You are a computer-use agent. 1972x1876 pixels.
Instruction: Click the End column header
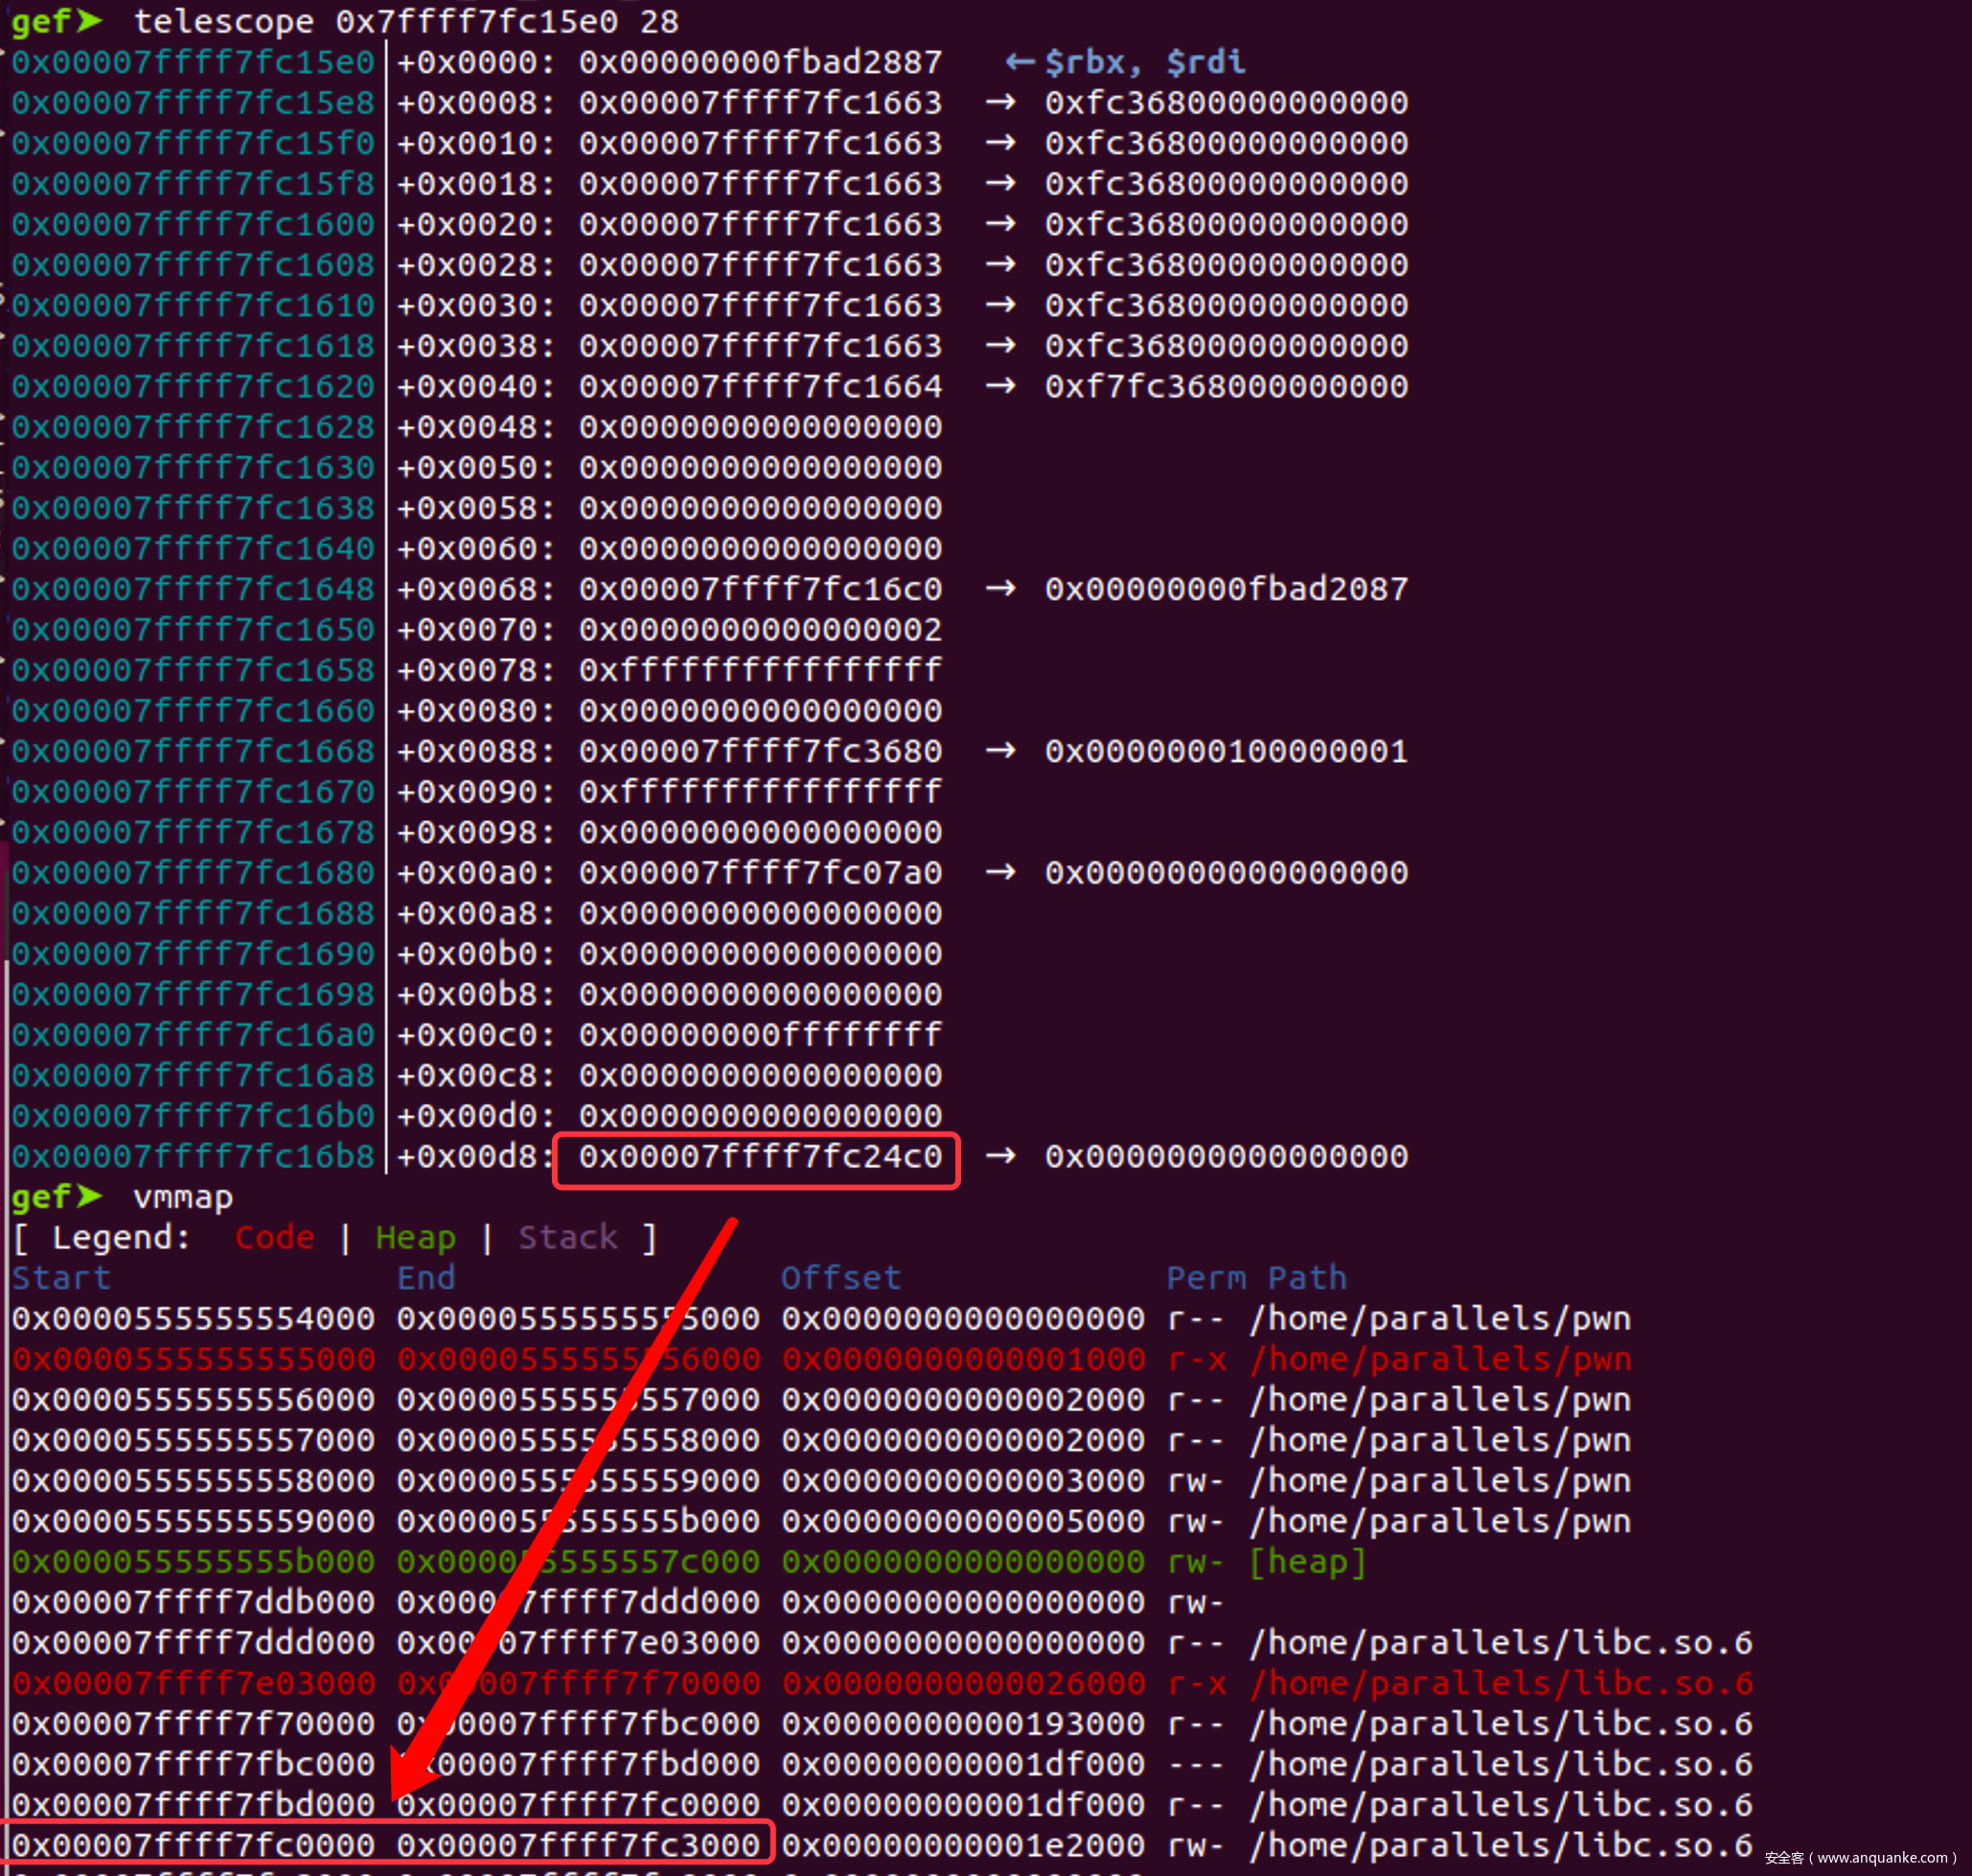coord(426,1278)
